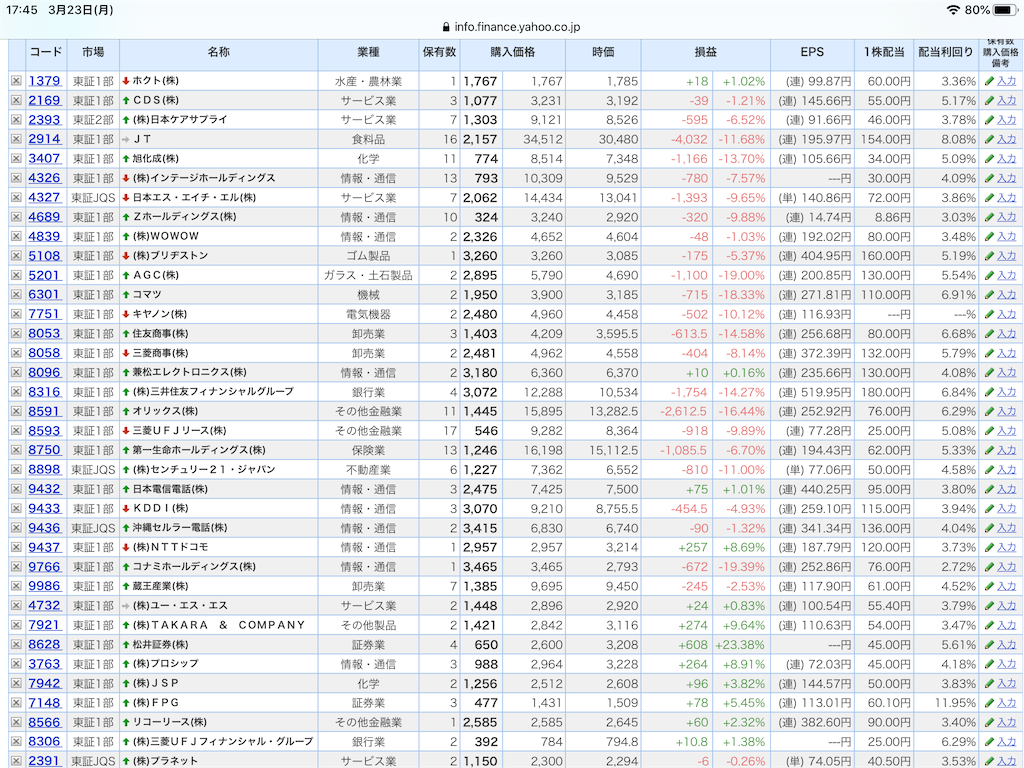Viewport: 1024px width, 768px height.
Task: Tap the battery indicator in status bar
Action: pyautogui.click(x=1004, y=10)
